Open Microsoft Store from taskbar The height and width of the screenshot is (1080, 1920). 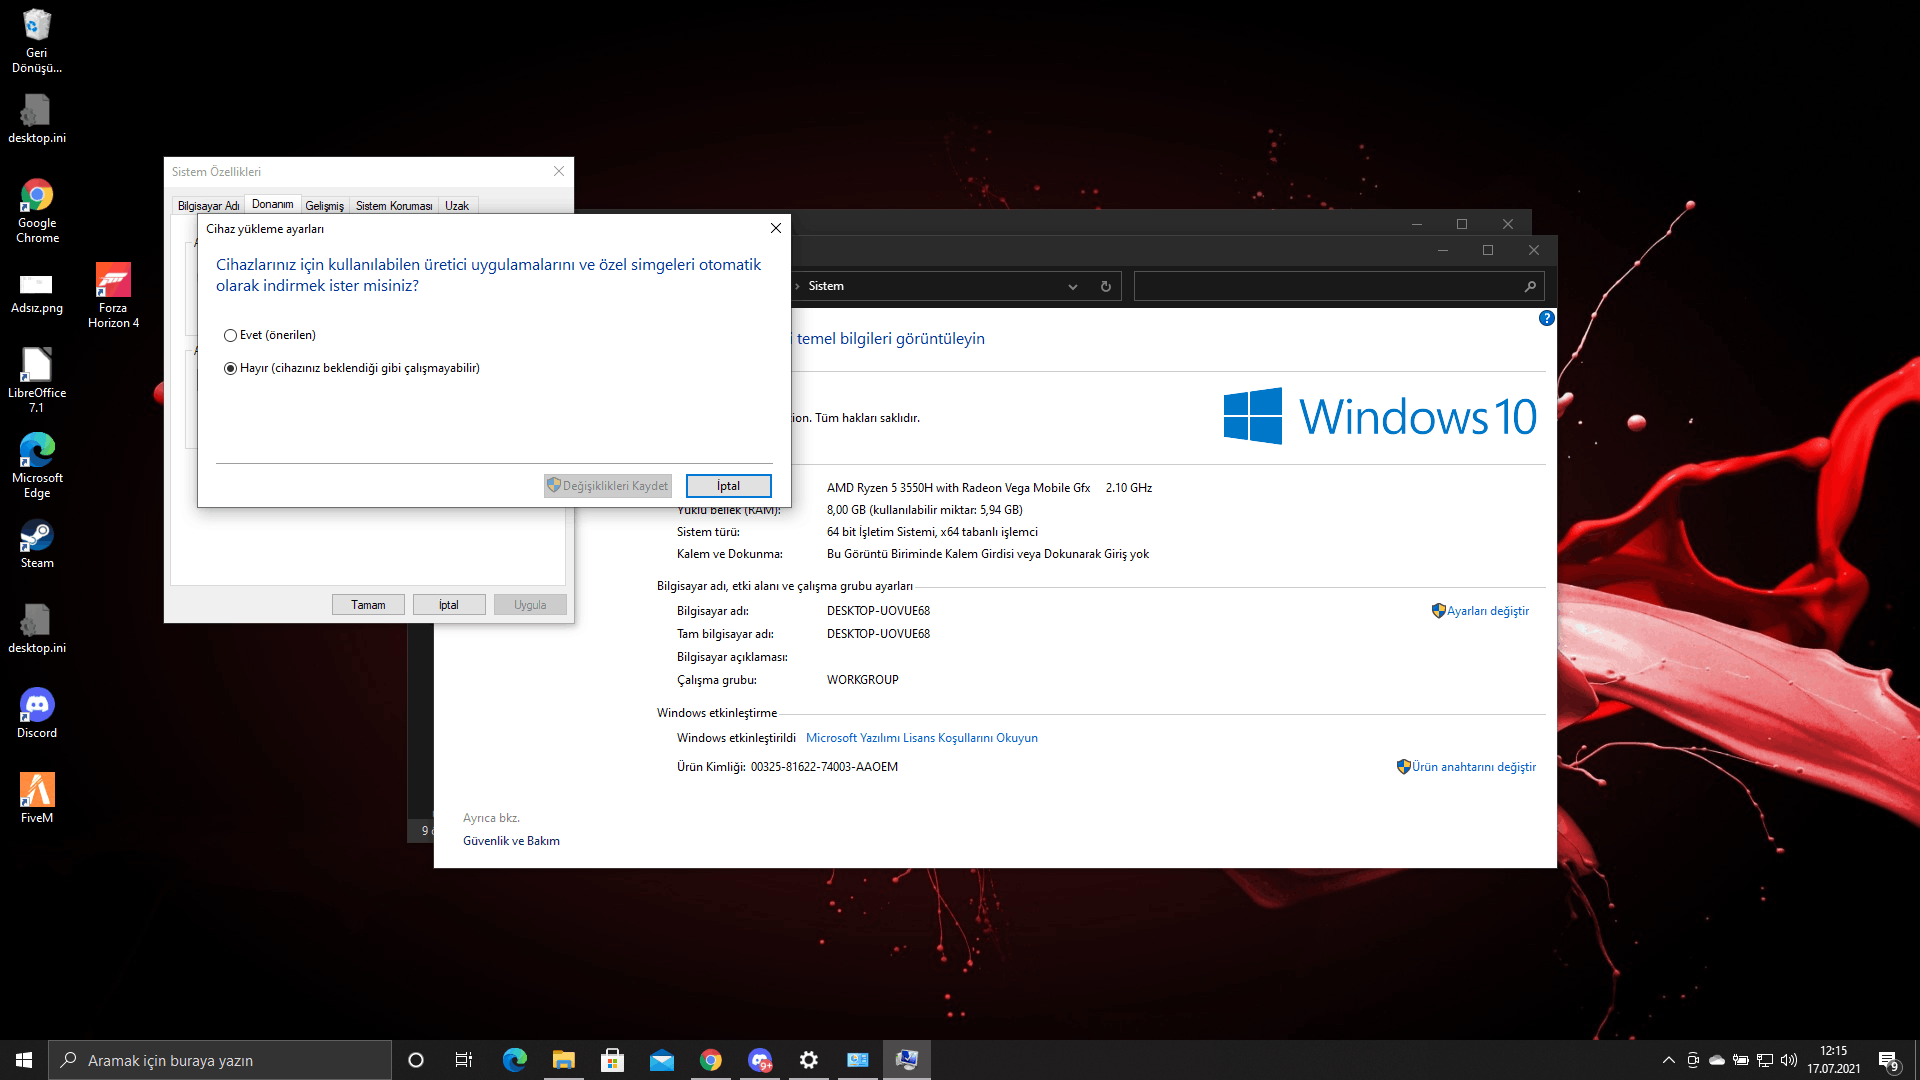tap(612, 1060)
